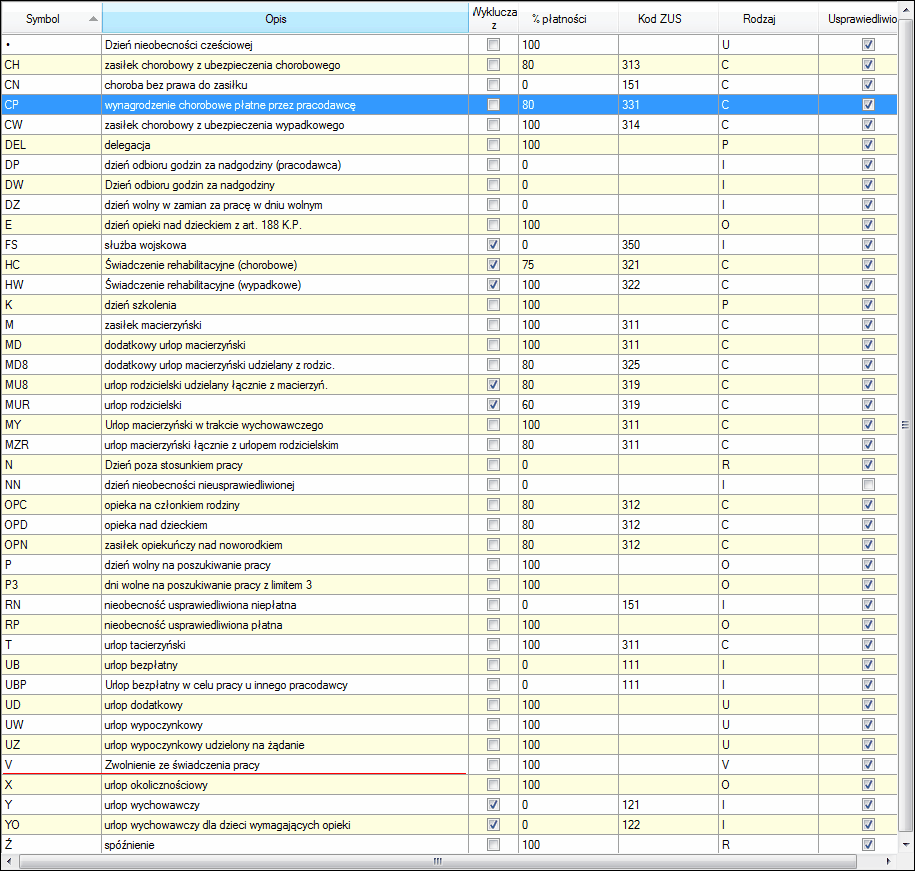Uncheck Wyklucza in the HC row
This screenshot has width=915, height=871.
point(494,265)
